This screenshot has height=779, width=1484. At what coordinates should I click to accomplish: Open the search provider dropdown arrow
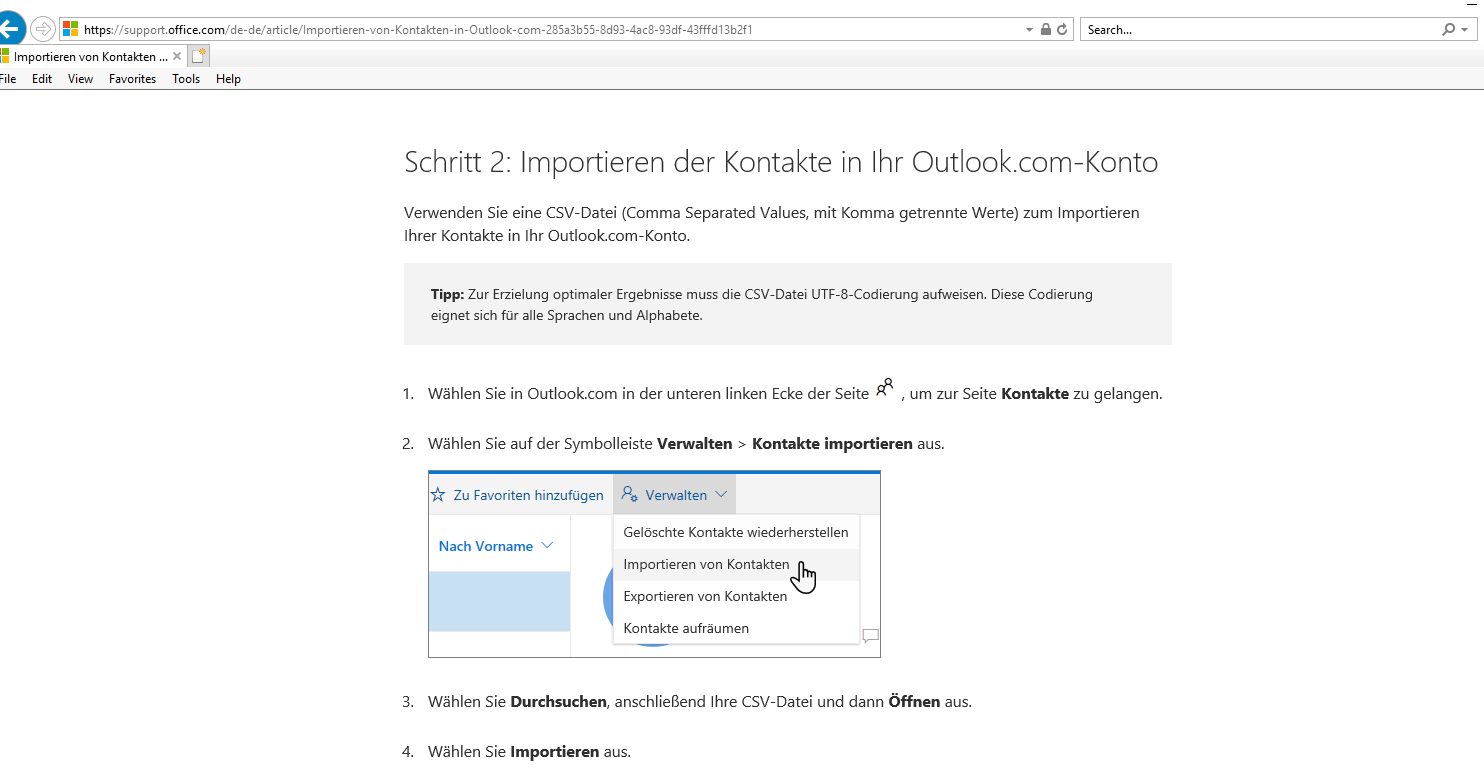[x=1463, y=30]
